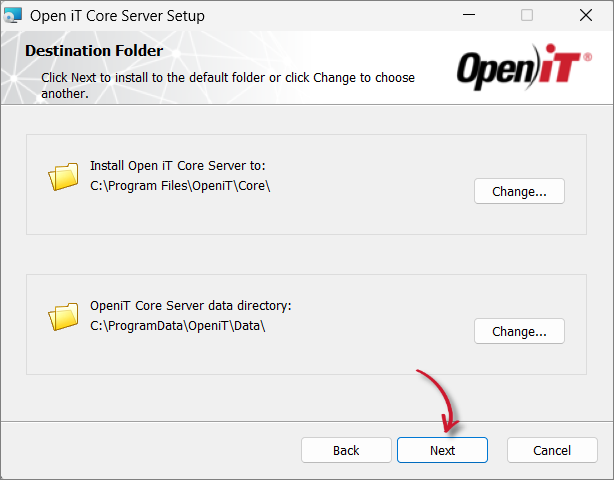
Task: Click the Destination Folder heading
Action: click(x=94, y=51)
